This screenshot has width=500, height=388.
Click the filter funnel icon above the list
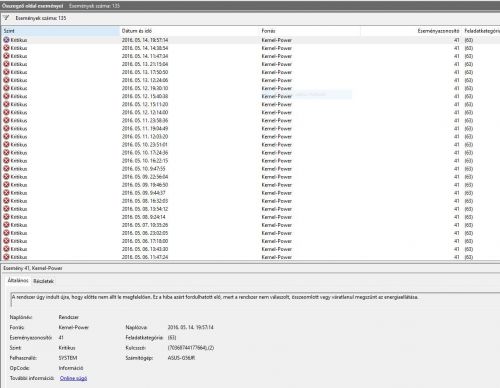tap(6, 18)
